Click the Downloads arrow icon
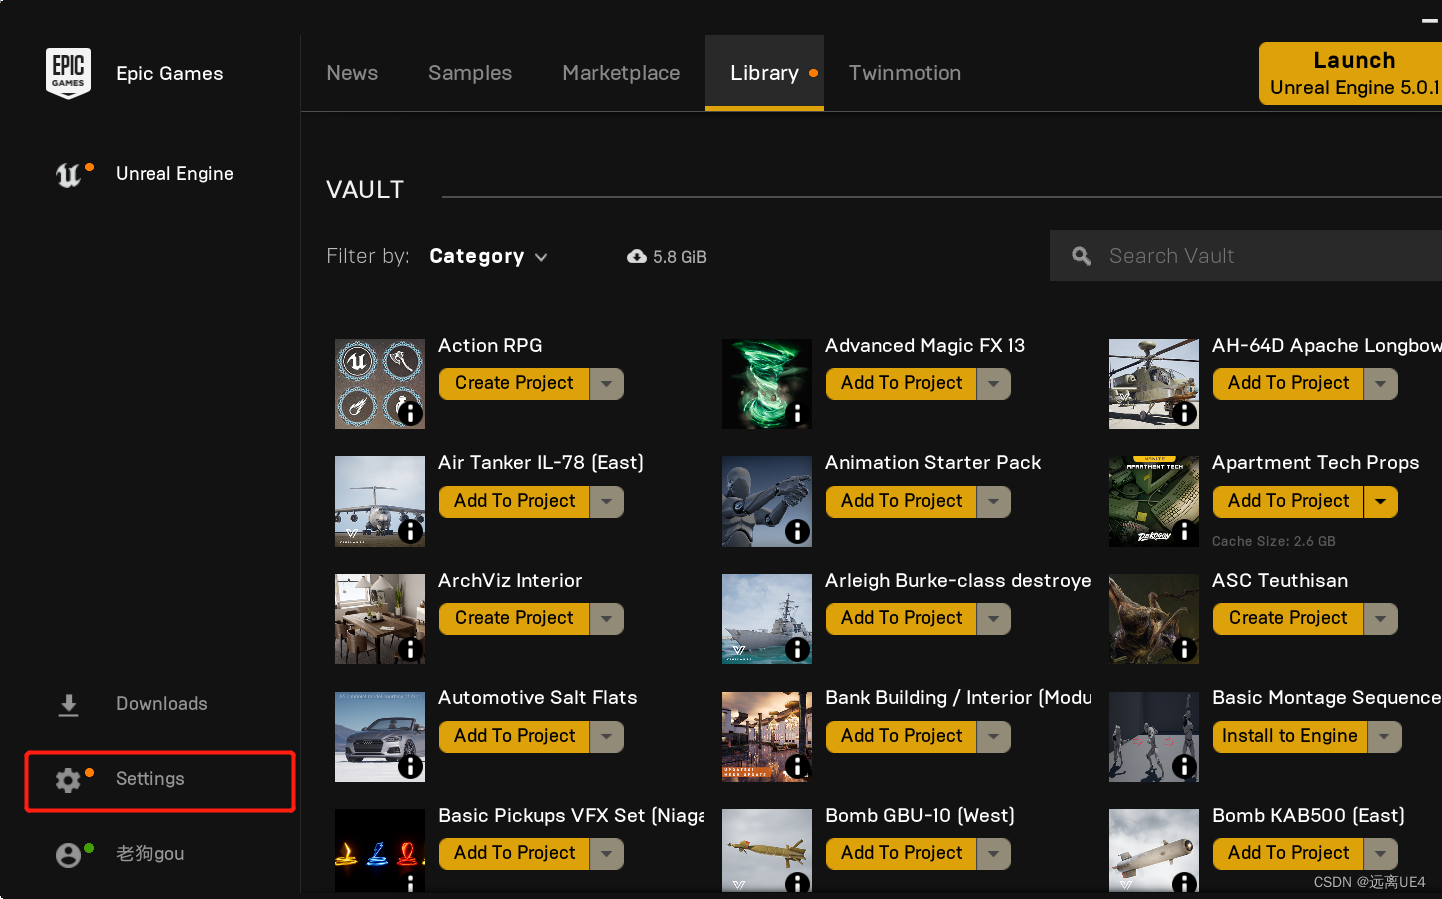 (x=68, y=705)
